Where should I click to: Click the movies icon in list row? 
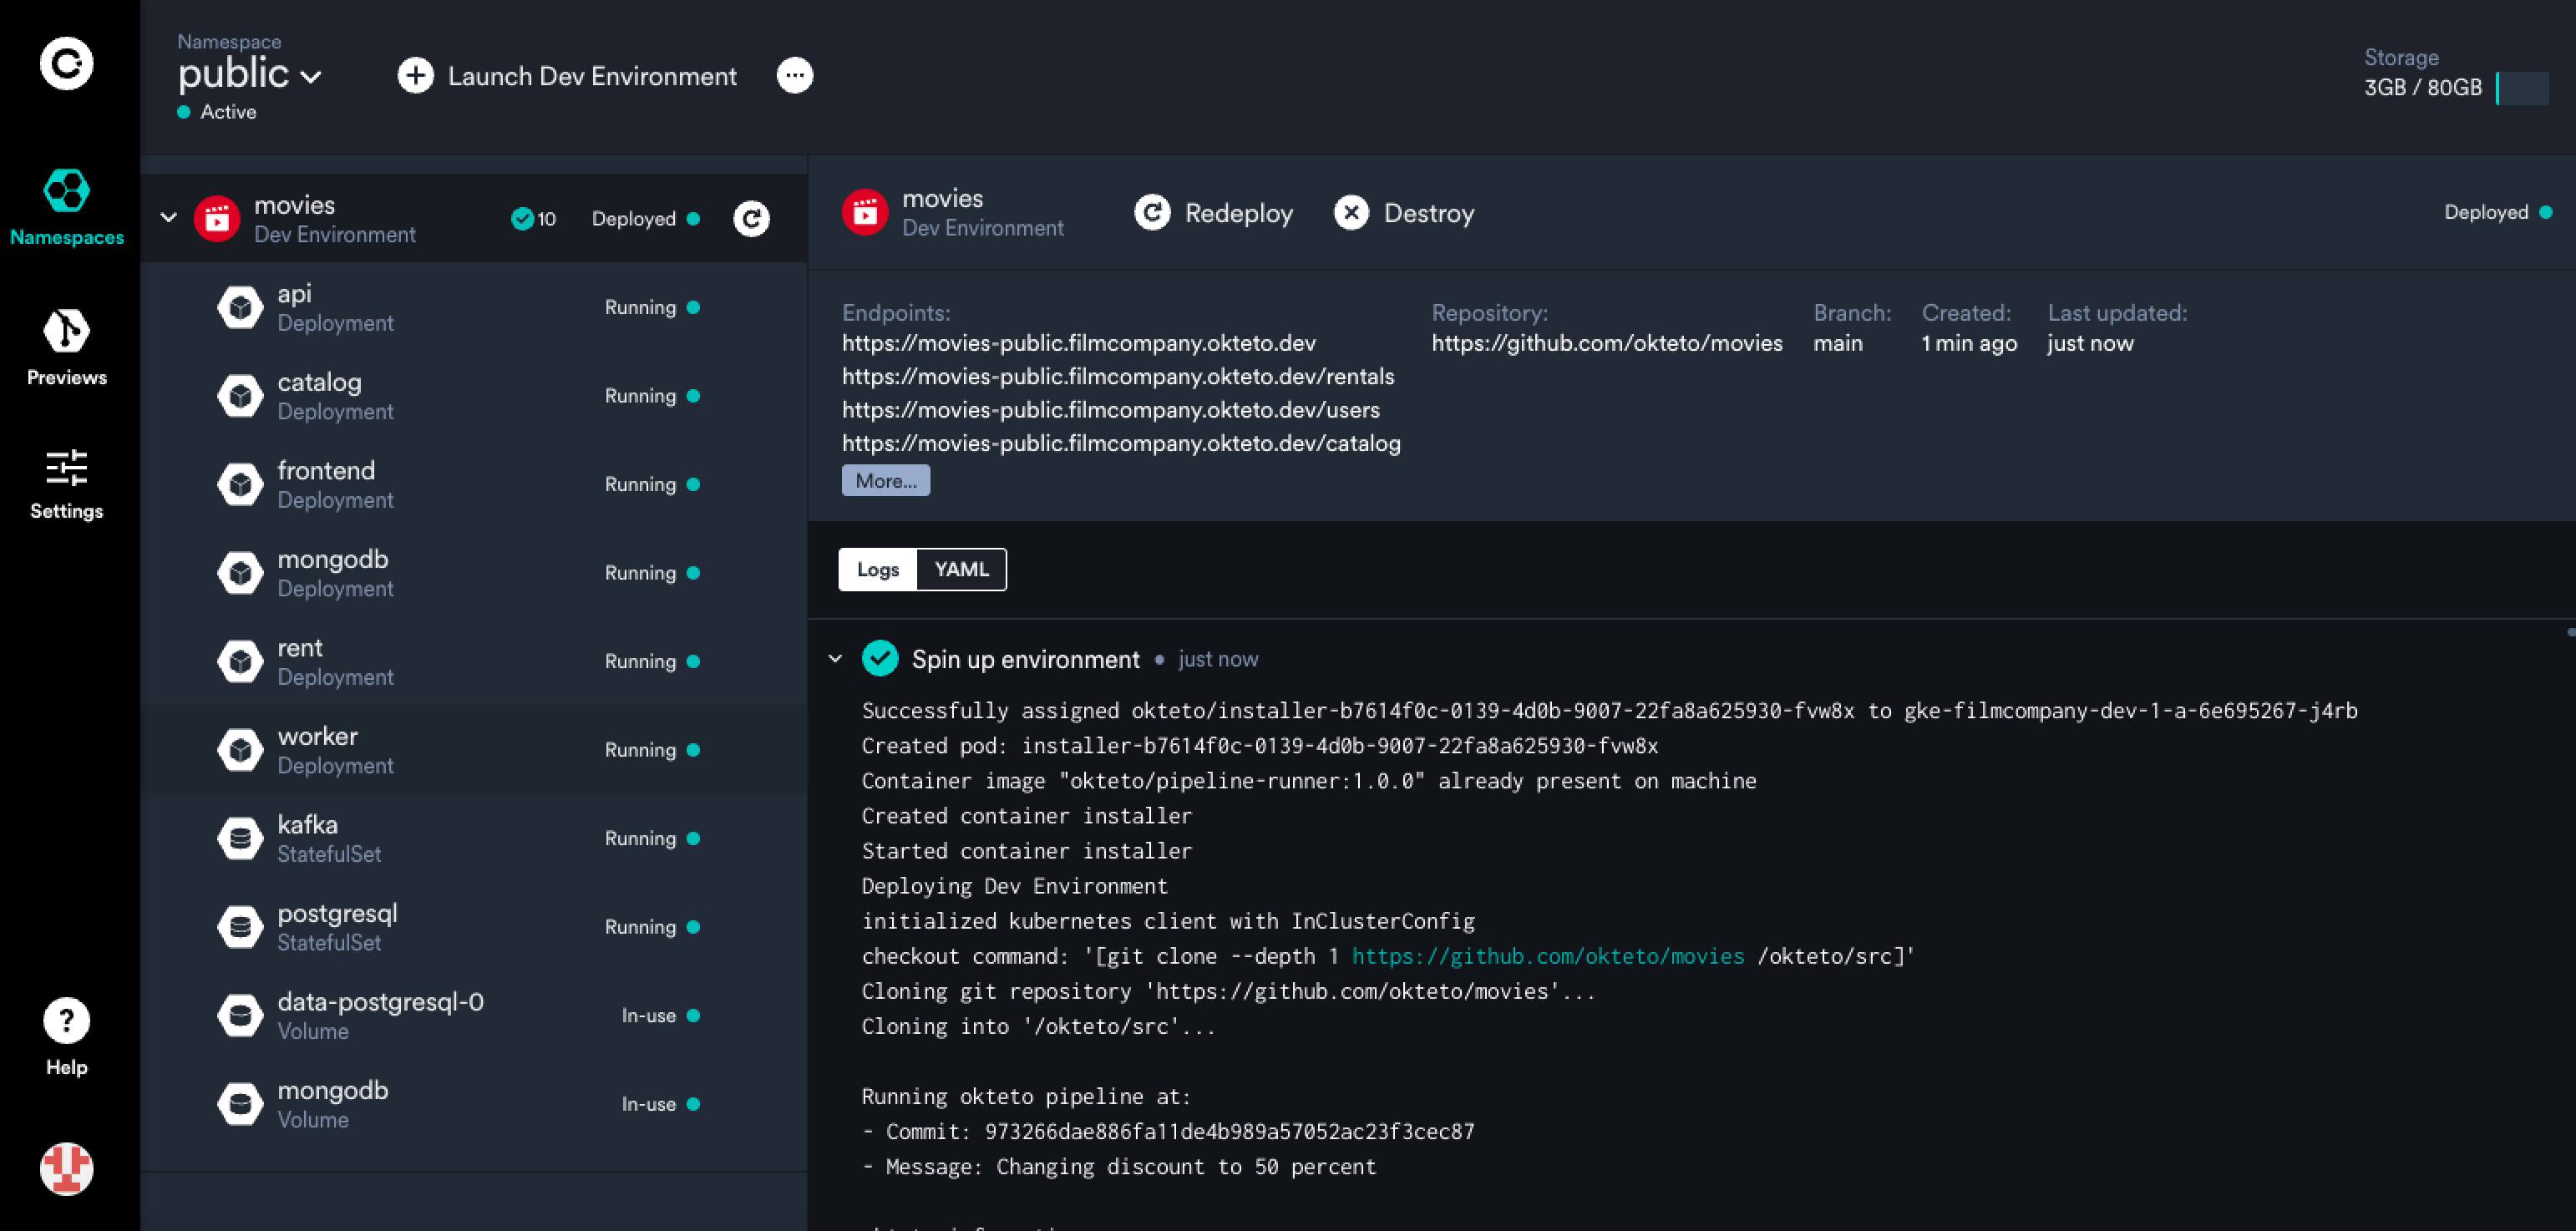[x=217, y=219]
